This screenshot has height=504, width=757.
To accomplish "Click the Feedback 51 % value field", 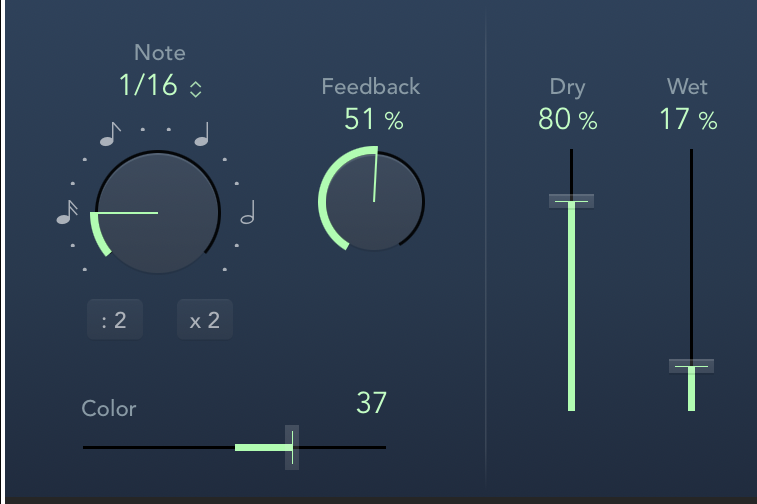I will click(x=374, y=120).
